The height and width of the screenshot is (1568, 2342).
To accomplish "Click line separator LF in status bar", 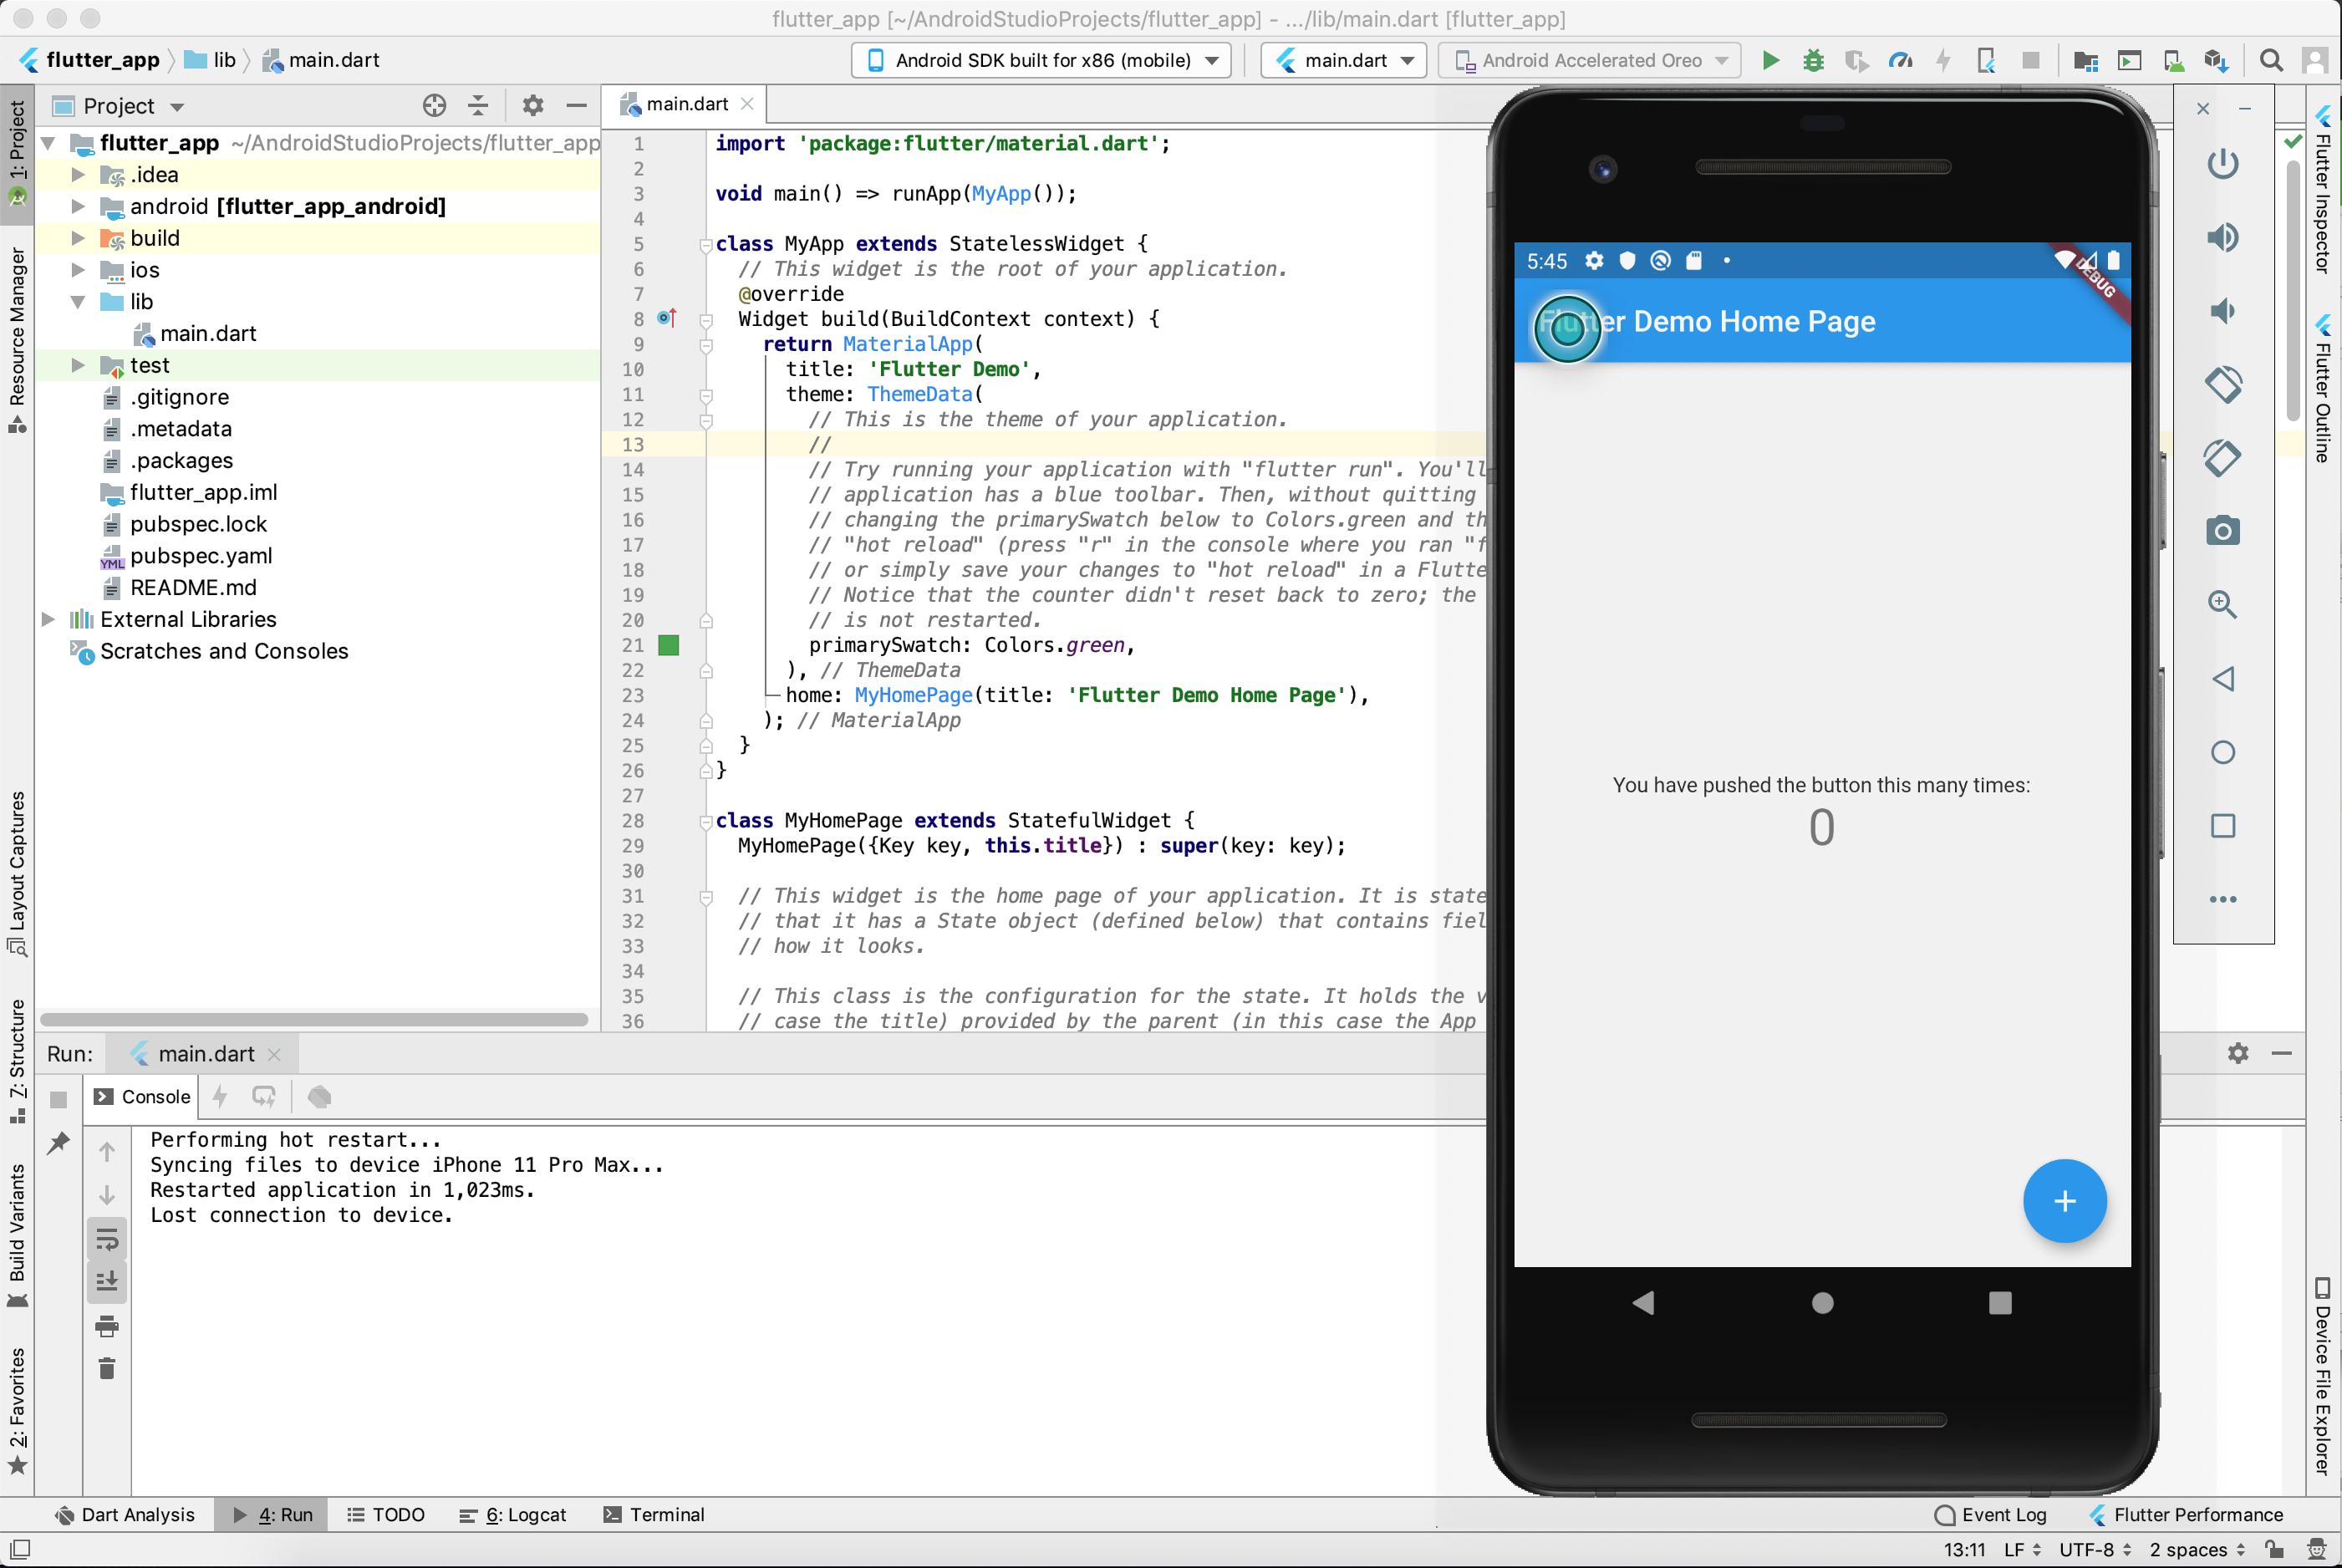I will pos(2023,1549).
